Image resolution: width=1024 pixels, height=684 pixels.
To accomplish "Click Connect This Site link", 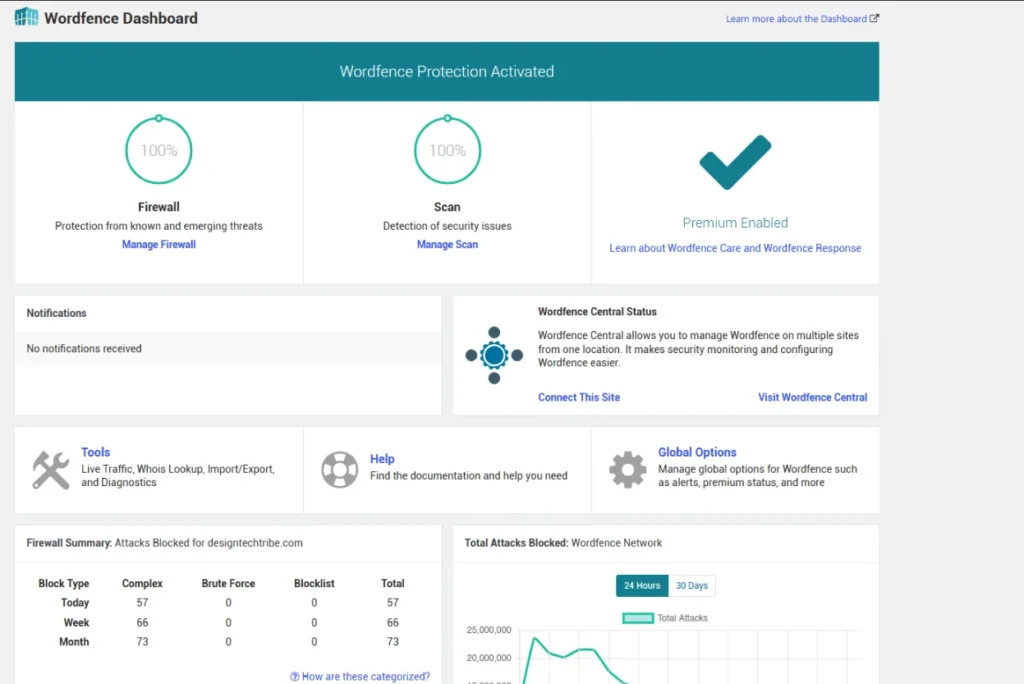I will 579,397.
